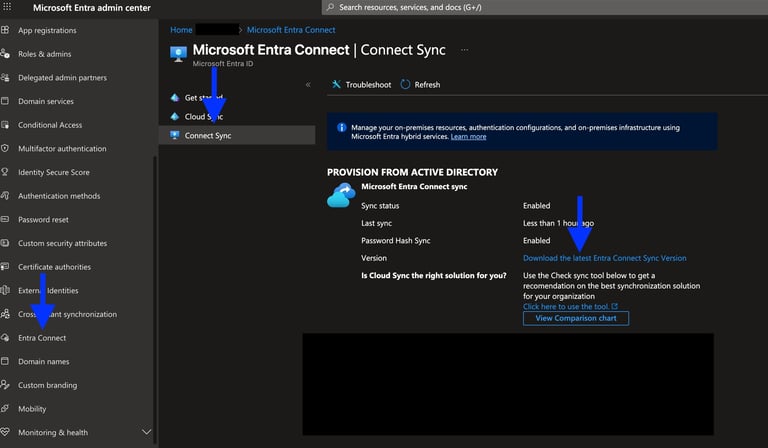This screenshot has width=768, height=448.
Task: Click the Troubleshoot button label
Action: point(368,85)
